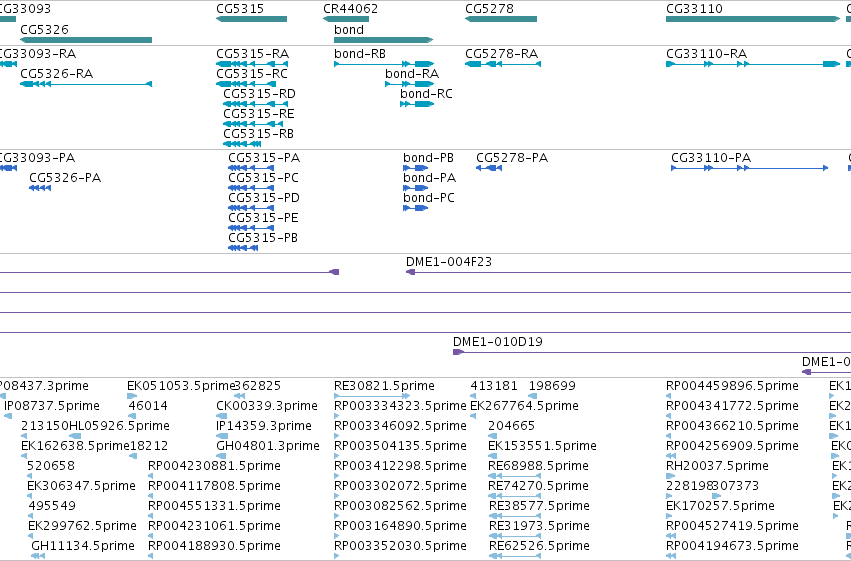851x561 pixels.
Task: Select the CG5315-PA protein label
Action: pyautogui.click(x=264, y=158)
